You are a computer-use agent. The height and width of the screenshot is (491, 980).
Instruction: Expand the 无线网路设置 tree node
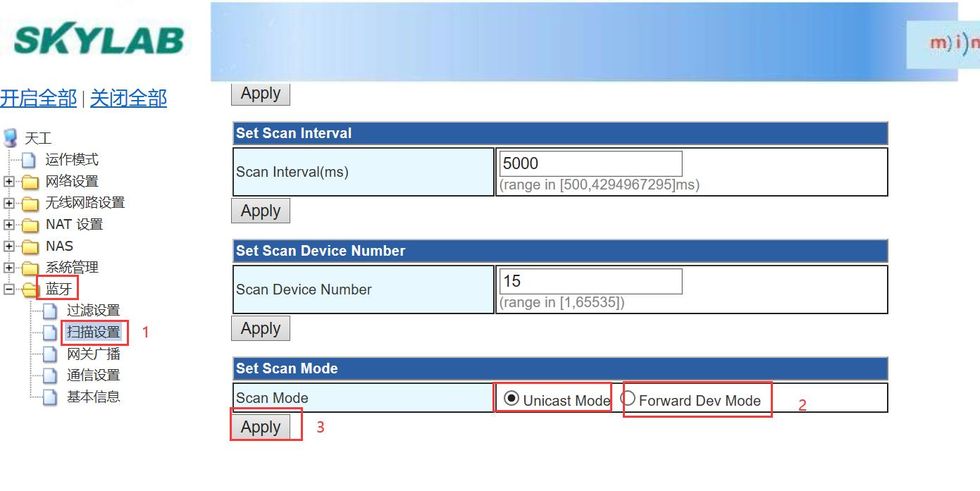click(x=9, y=203)
